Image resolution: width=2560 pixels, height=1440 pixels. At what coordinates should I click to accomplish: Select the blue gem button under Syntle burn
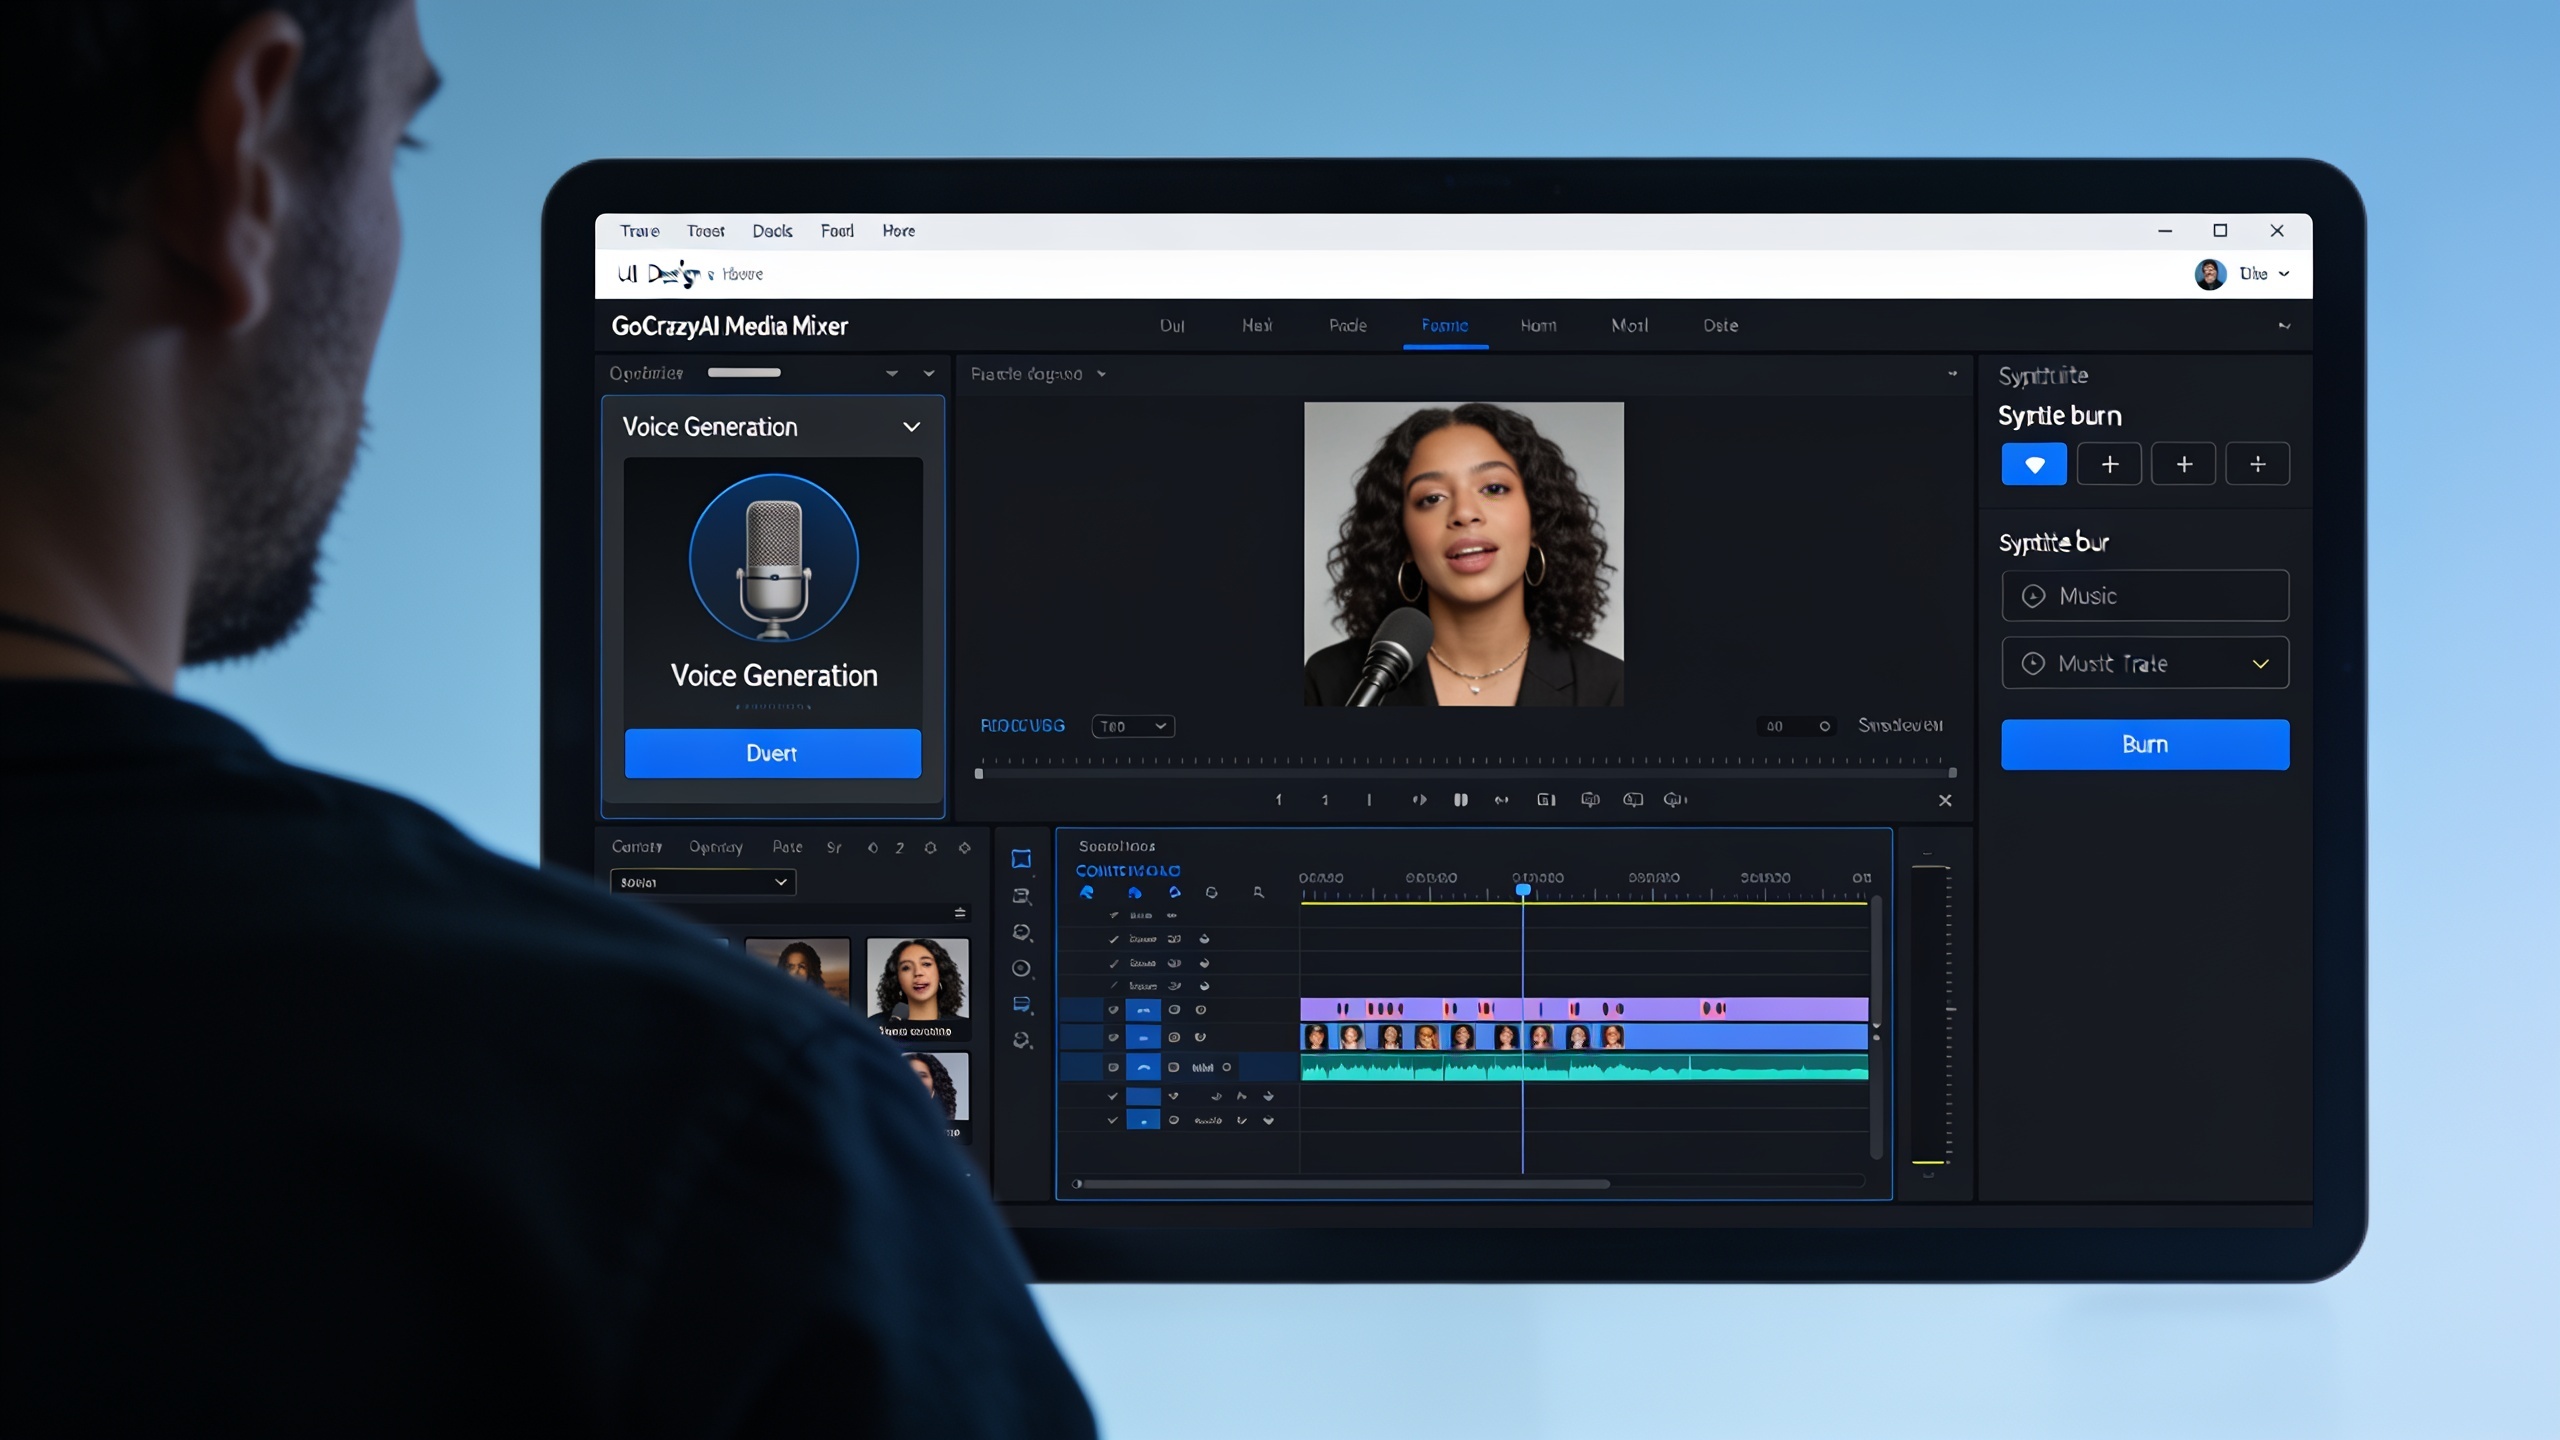coord(2034,464)
